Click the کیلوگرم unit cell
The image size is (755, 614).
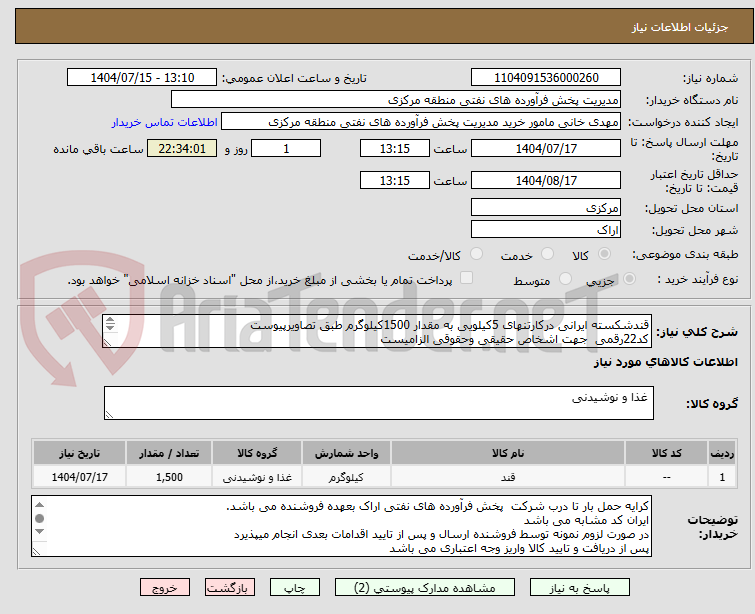point(346,477)
